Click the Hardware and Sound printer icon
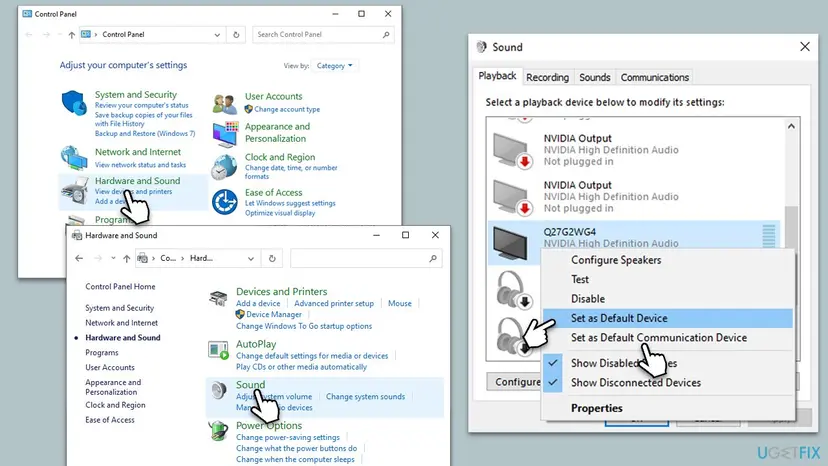The image size is (828, 466). 74,191
